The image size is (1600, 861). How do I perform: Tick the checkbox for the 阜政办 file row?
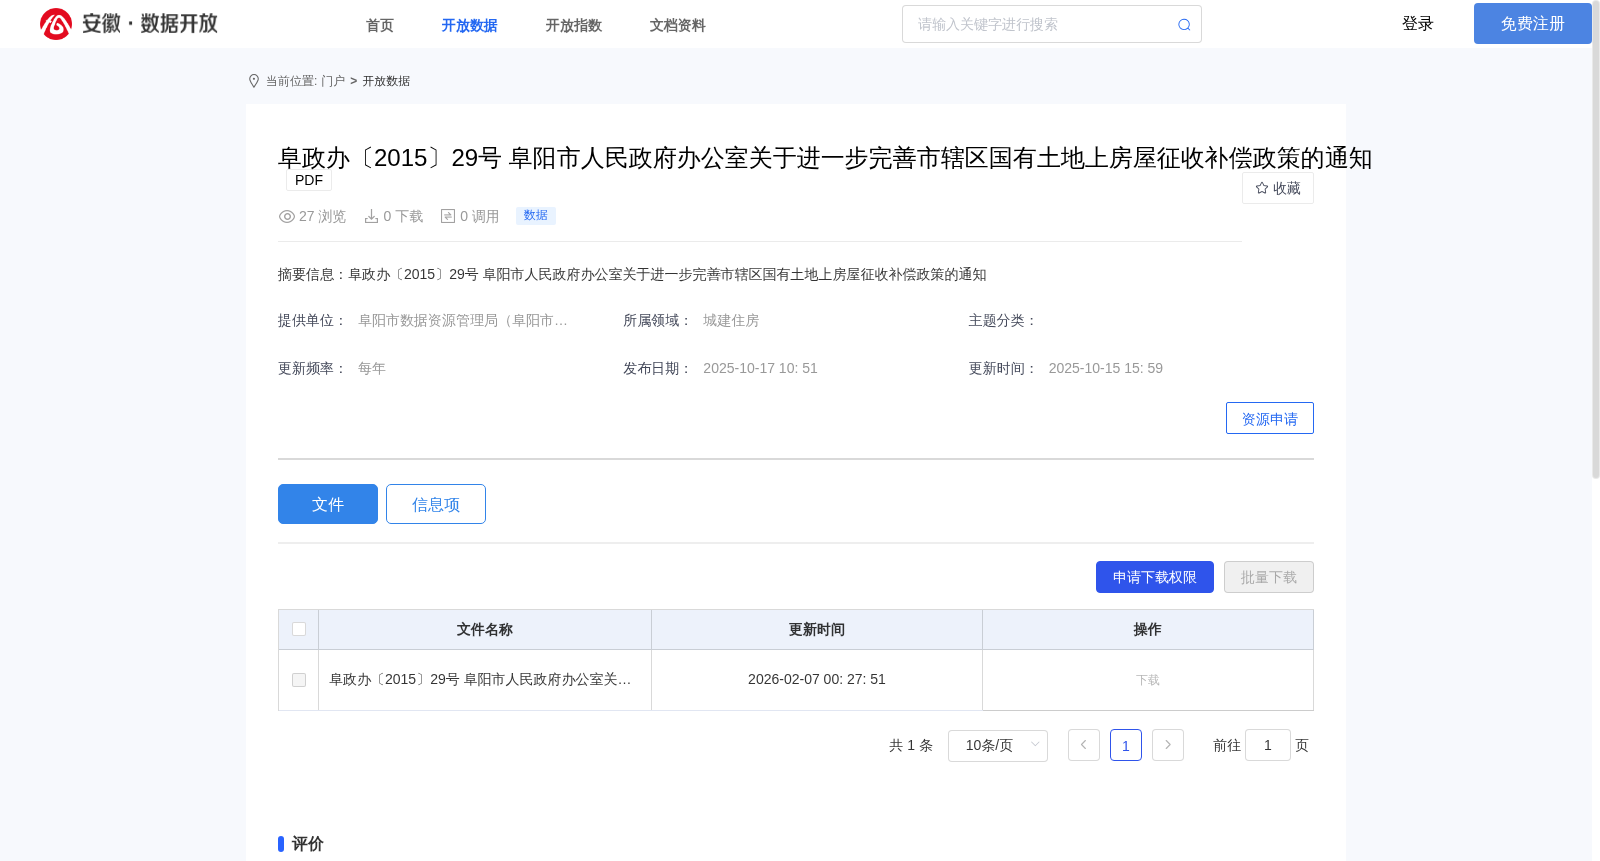click(x=299, y=680)
